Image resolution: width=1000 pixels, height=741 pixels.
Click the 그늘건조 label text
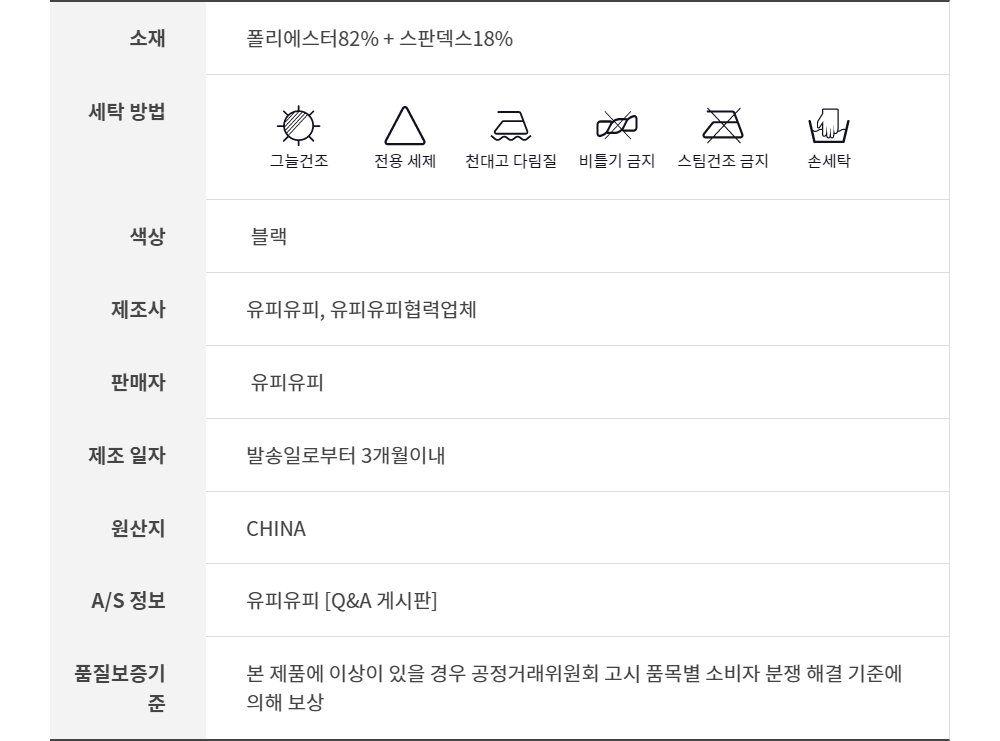[x=298, y=161]
